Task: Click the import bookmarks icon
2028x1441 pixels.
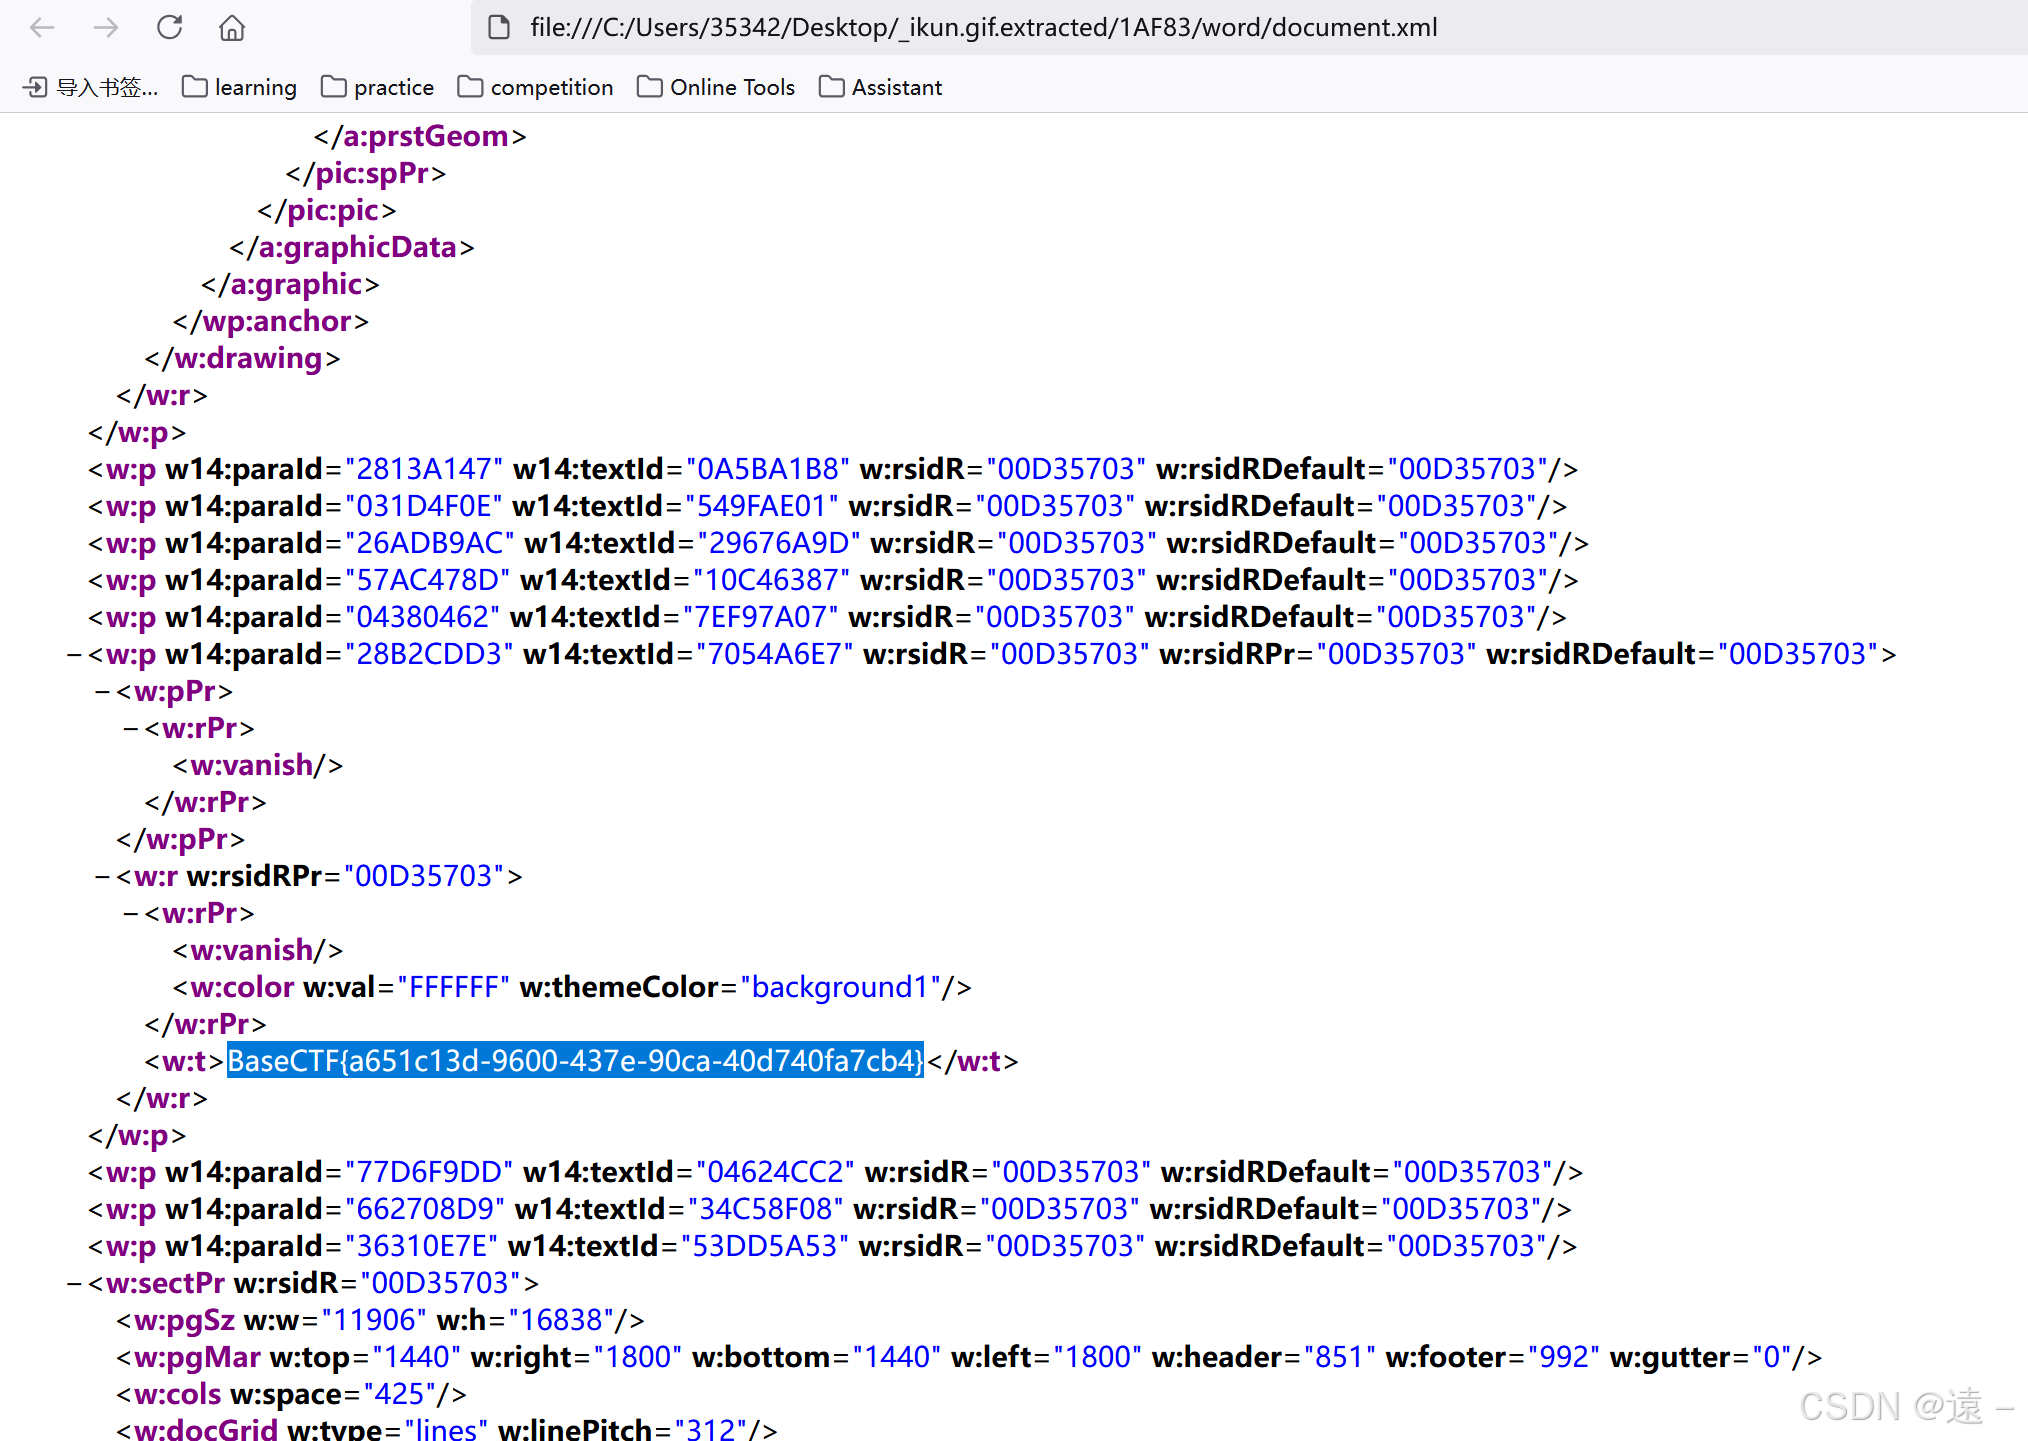Action: pos(36,87)
